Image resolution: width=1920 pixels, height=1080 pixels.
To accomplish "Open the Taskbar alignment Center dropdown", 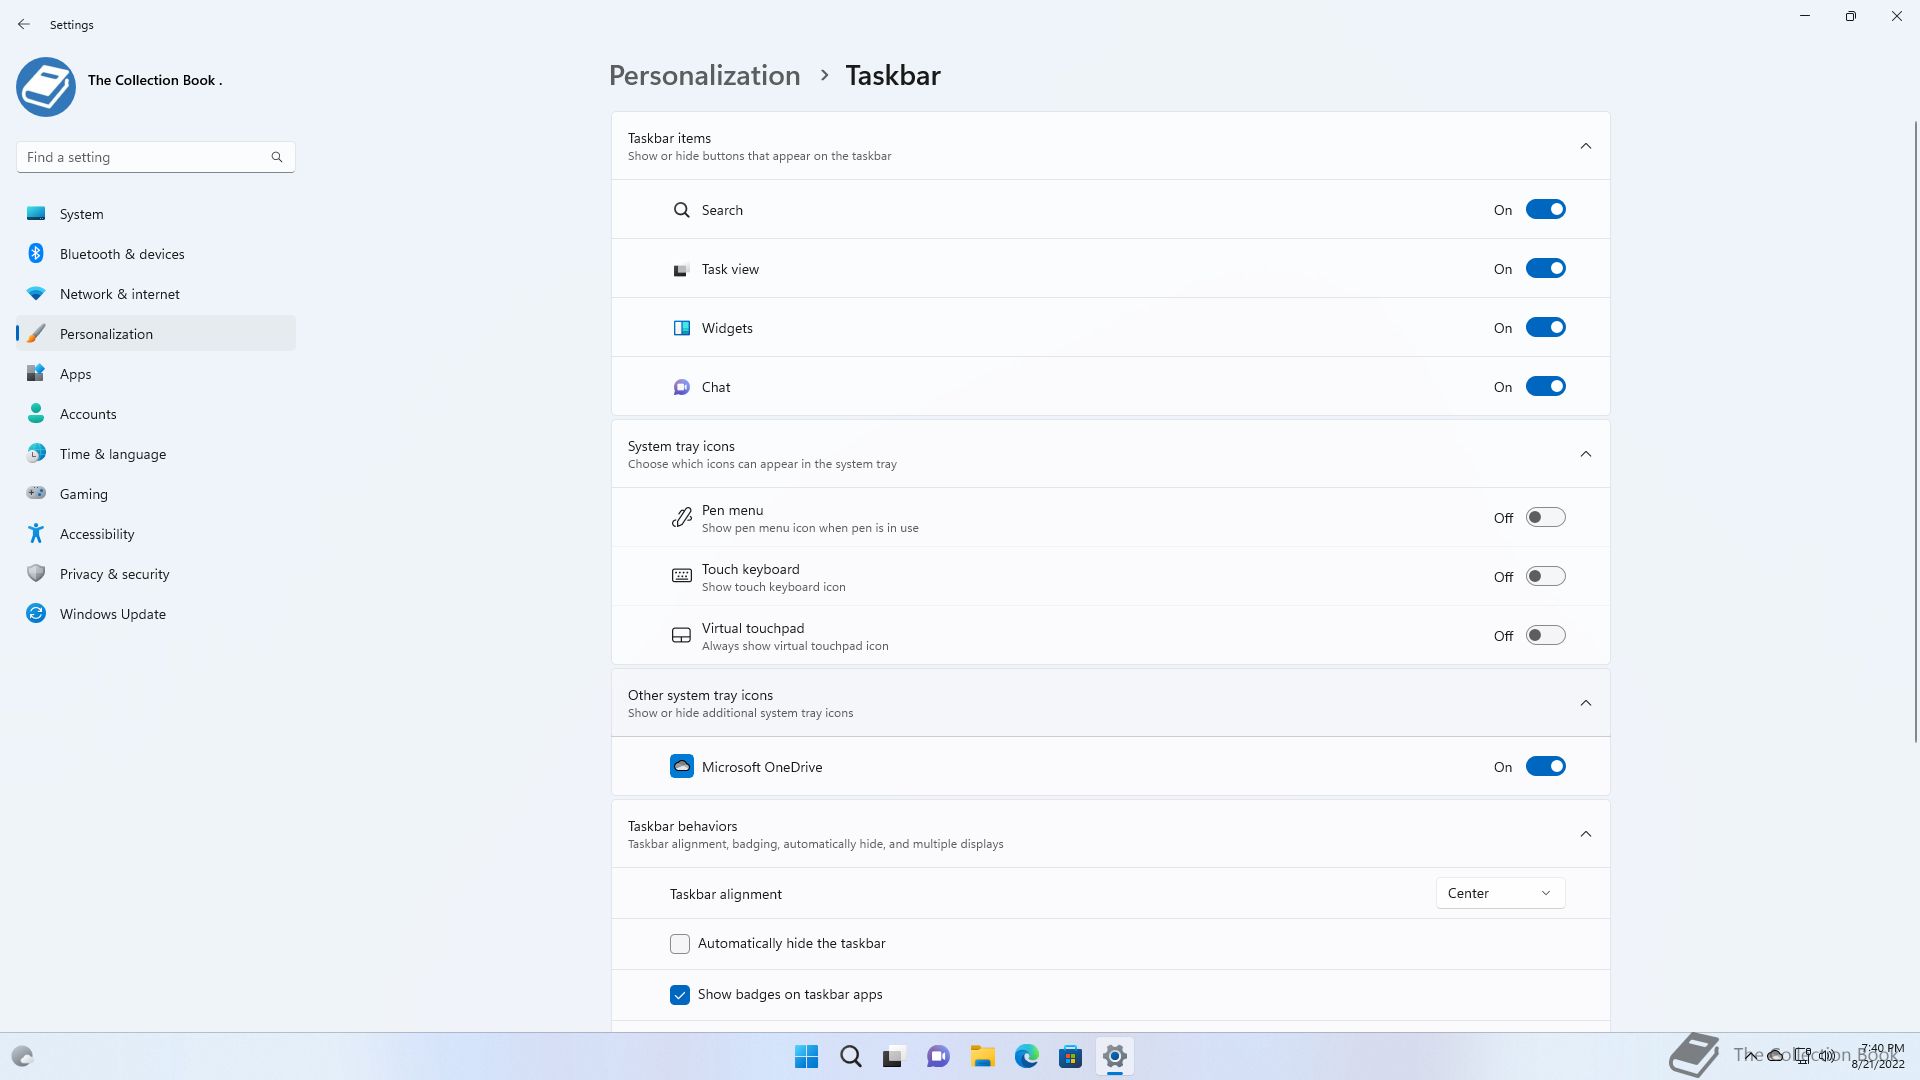I will pyautogui.click(x=1500, y=893).
